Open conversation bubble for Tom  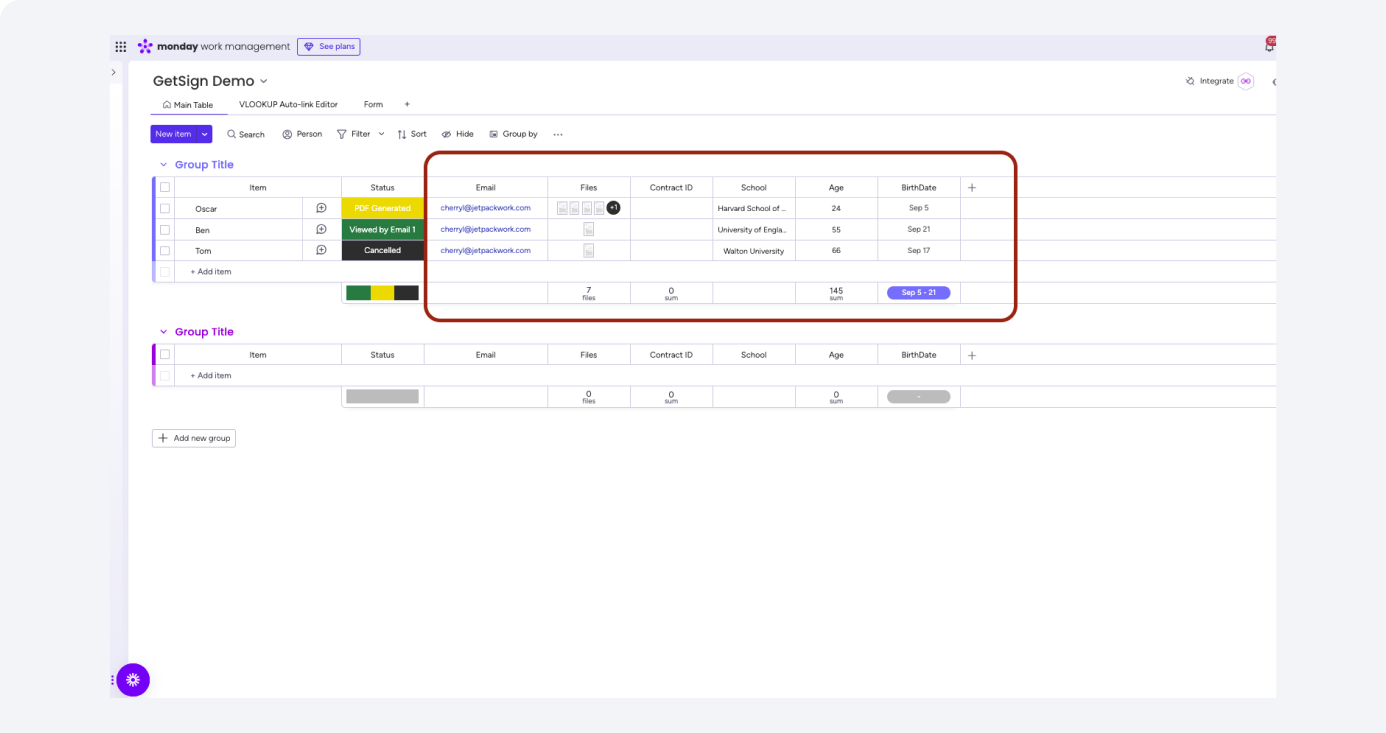pyautogui.click(x=321, y=250)
